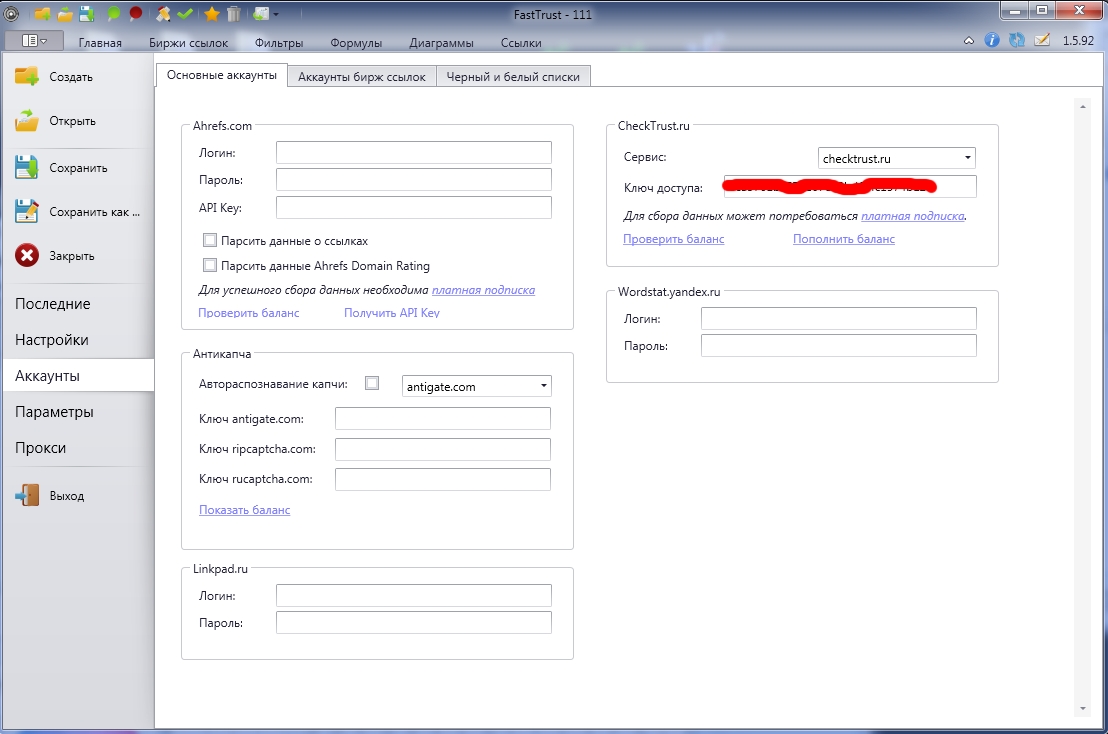Click the round application logo icon in the title bar

pyautogui.click(x=11, y=13)
